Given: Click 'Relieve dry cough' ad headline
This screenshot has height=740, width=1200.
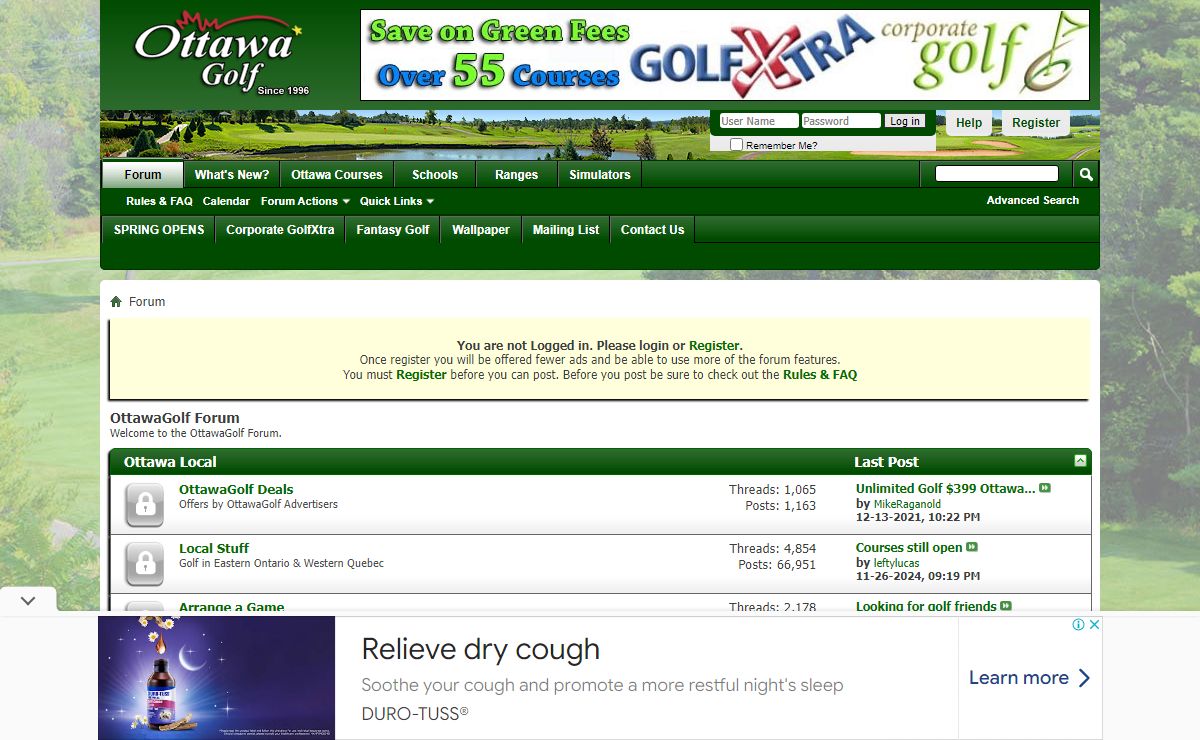Looking at the screenshot, I should [x=481, y=649].
